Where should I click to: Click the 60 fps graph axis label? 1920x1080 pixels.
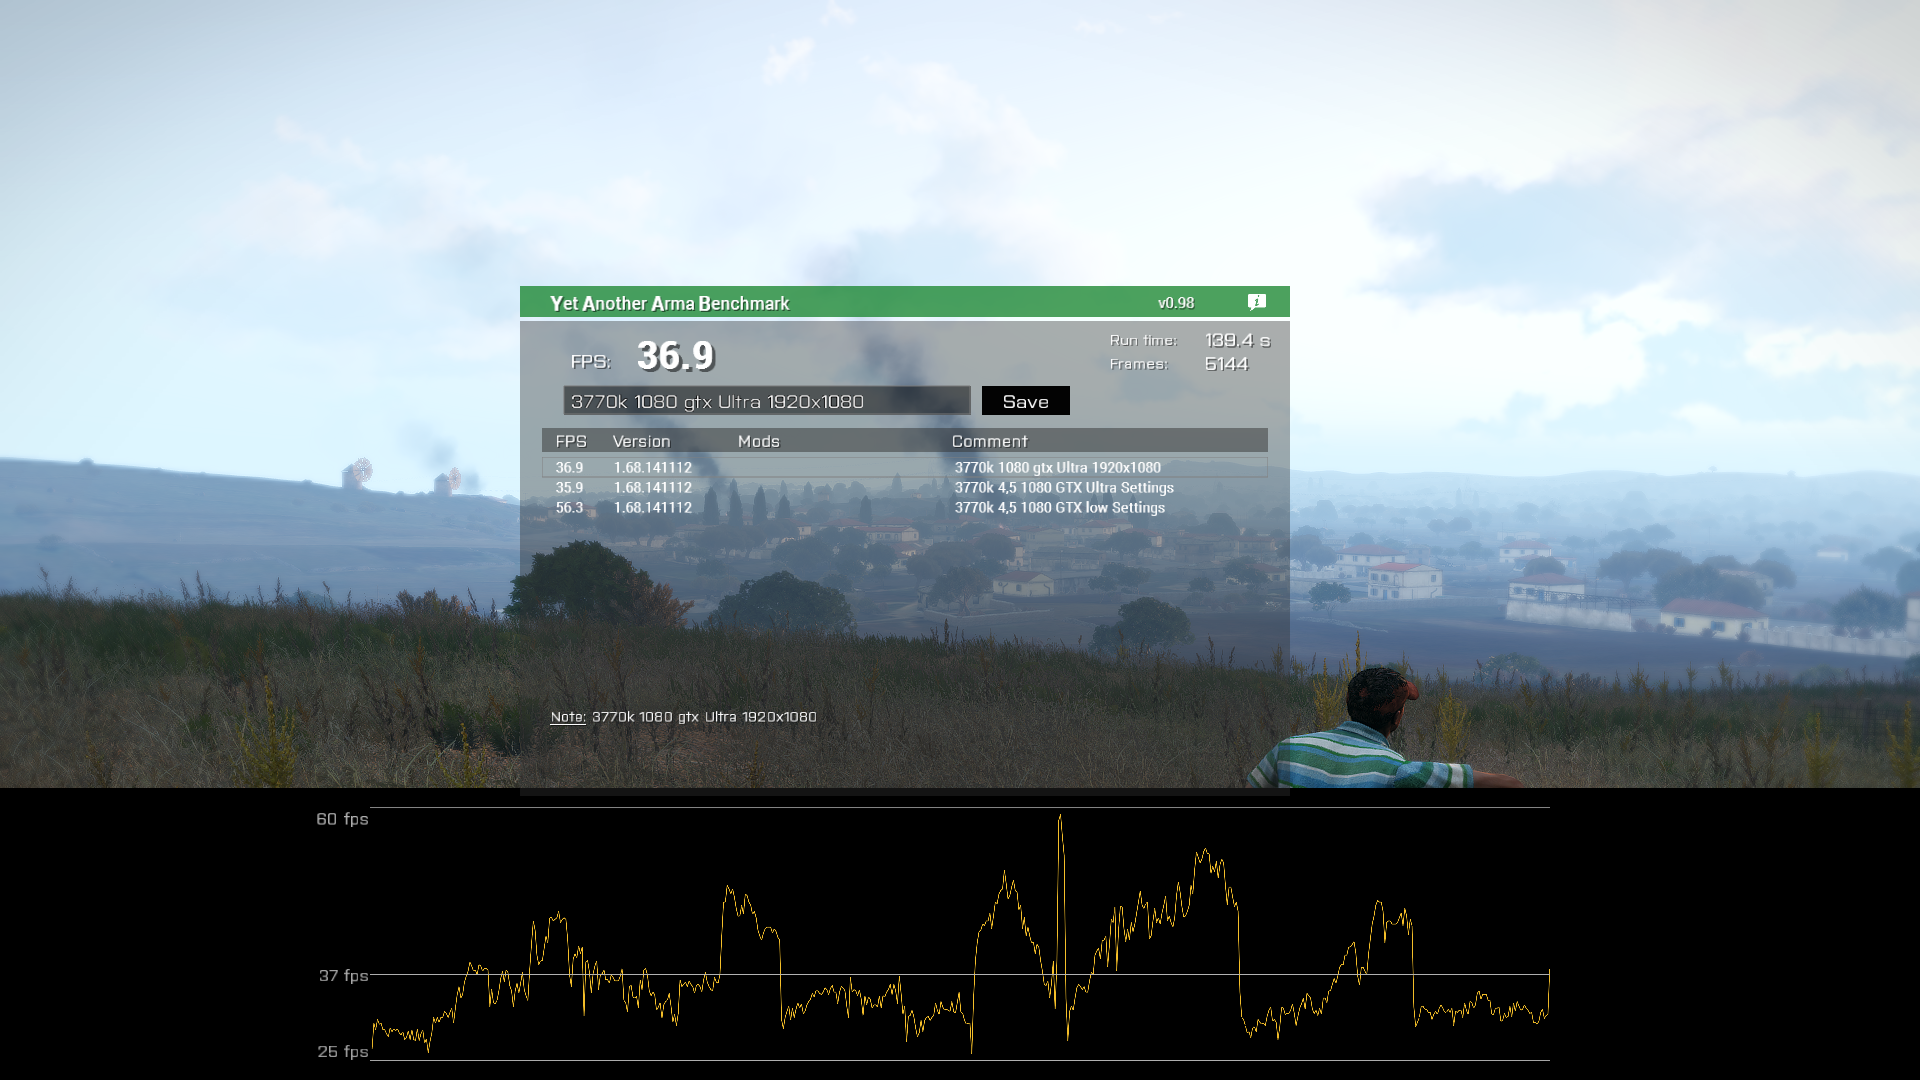click(x=342, y=819)
